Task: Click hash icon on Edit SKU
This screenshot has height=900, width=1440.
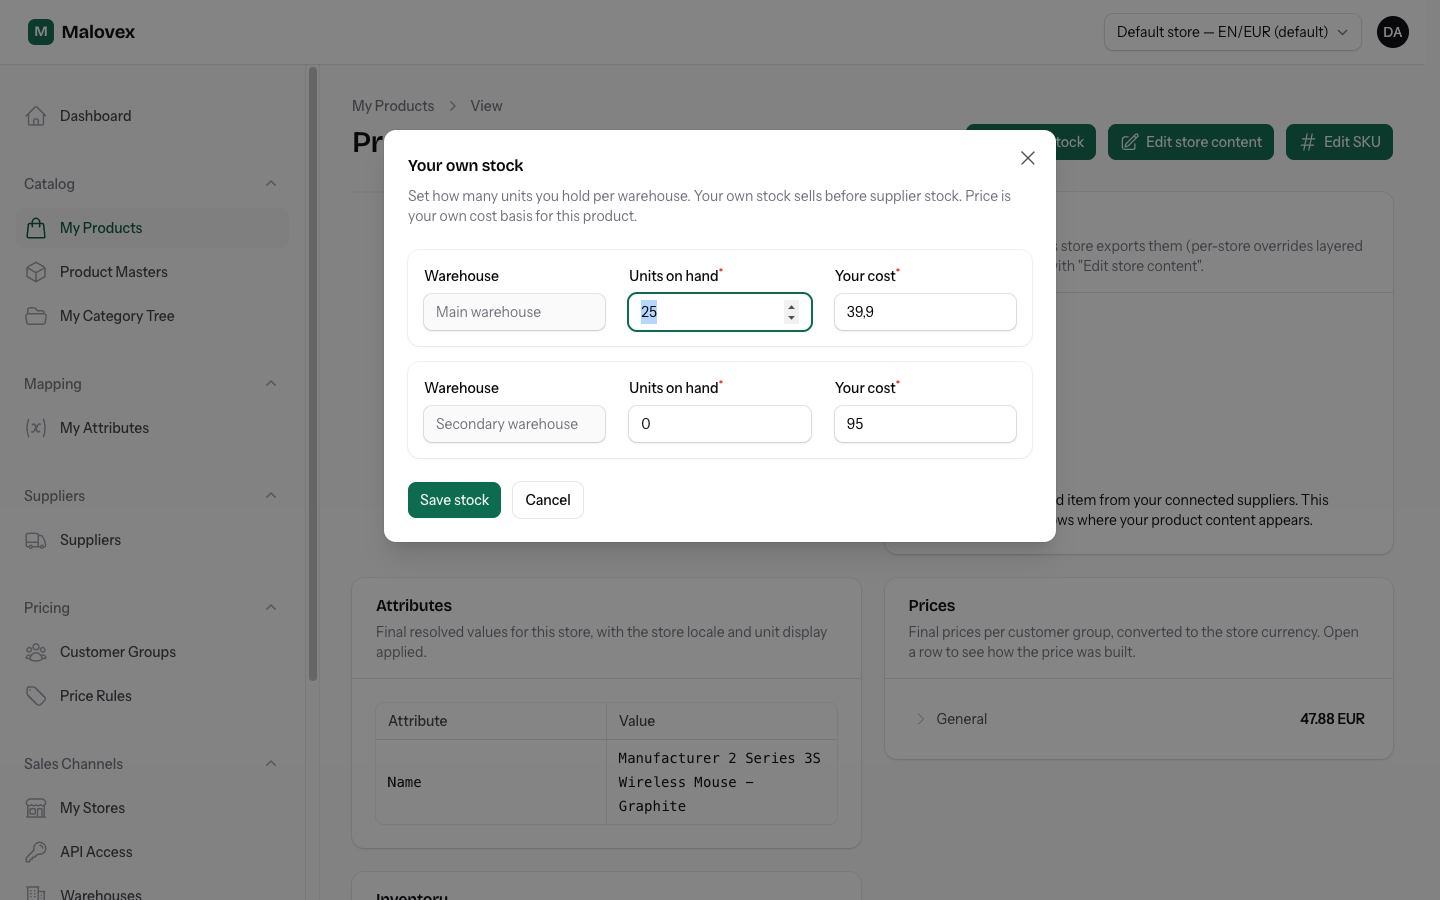Action: [1307, 142]
